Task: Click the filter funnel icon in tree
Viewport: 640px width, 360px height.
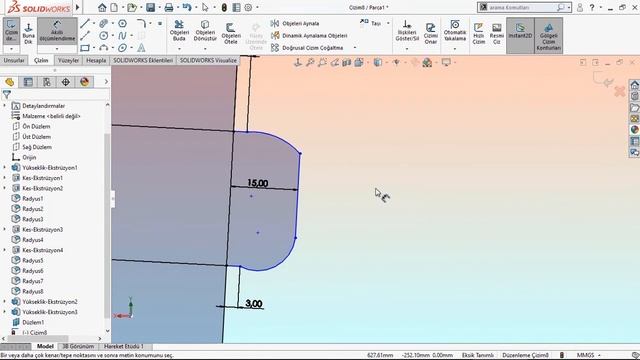Action: pyautogui.click(x=7, y=95)
